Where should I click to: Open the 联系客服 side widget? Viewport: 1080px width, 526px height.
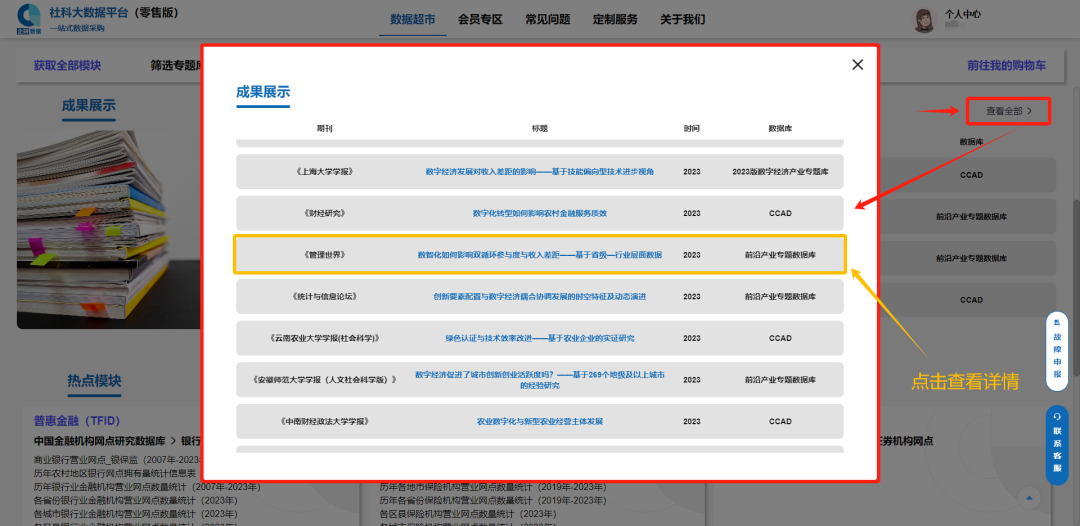pyautogui.click(x=1057, y=445)
